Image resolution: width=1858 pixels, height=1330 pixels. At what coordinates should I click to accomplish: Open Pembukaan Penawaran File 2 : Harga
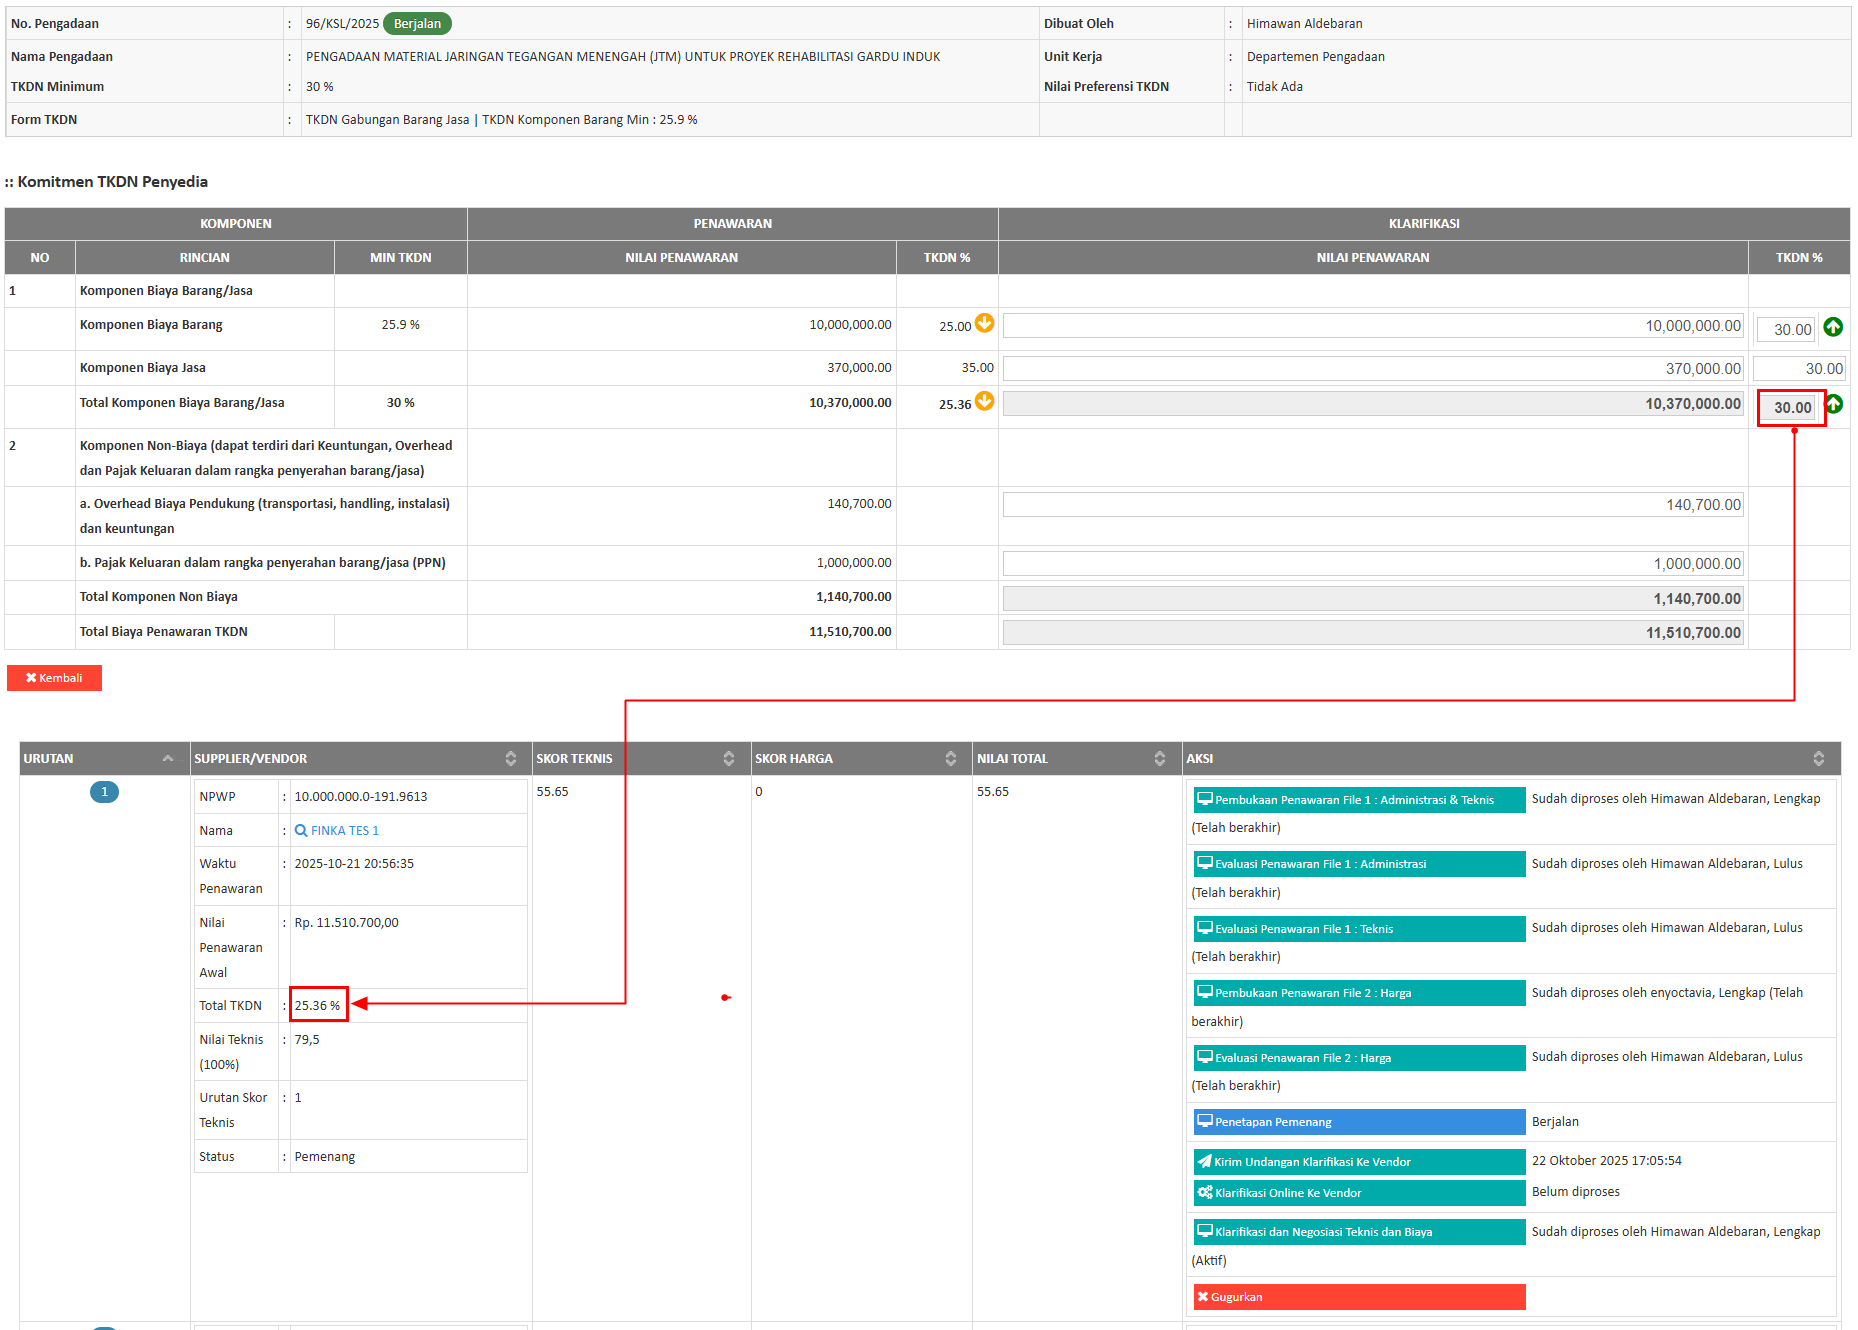(x=1358, y=993)
